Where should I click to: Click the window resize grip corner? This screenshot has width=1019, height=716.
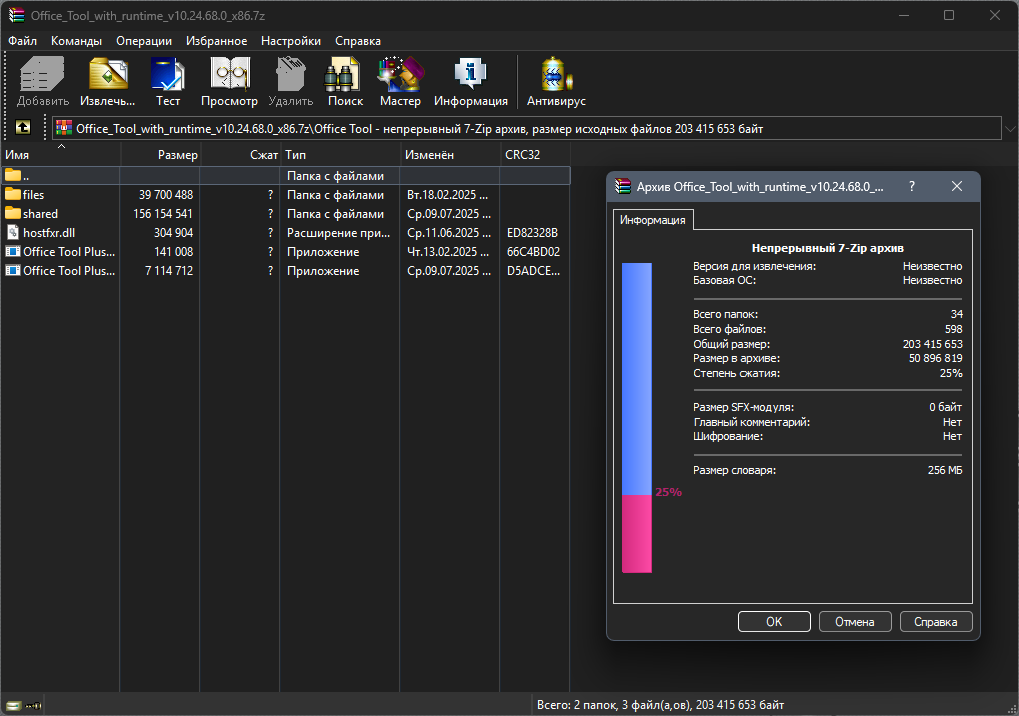coord(1011,708)
